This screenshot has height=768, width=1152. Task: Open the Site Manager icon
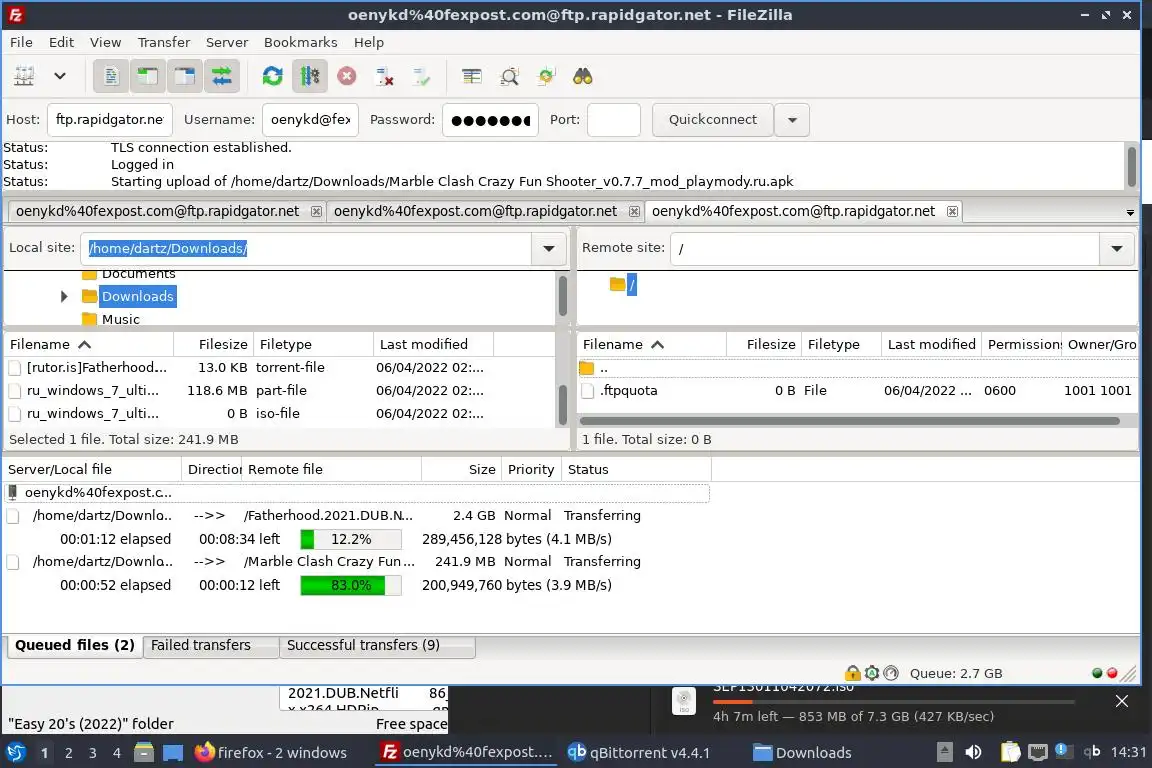tap(24, 76)
